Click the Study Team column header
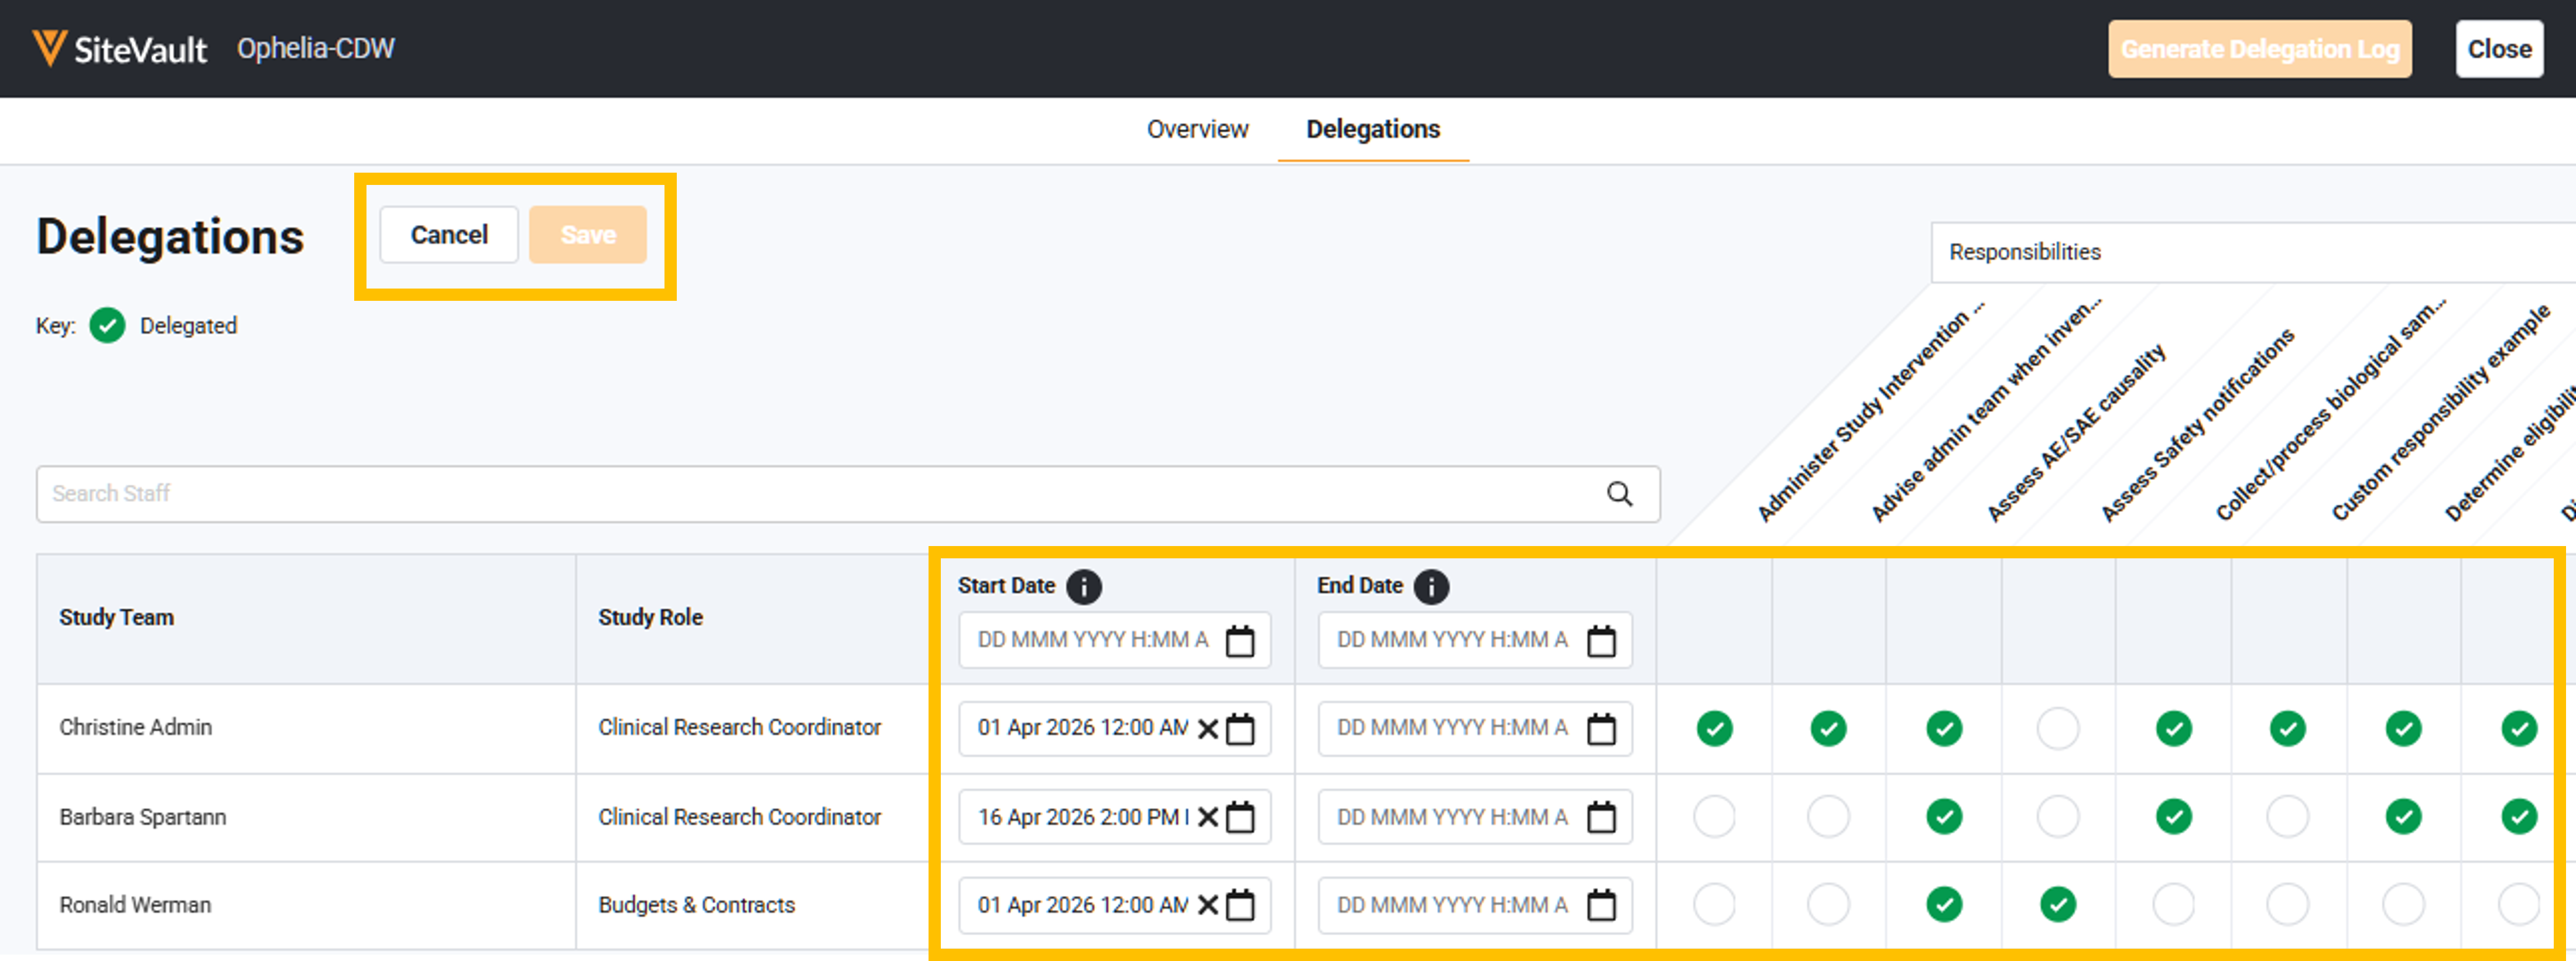Viewport: 2576px width, 961px height. point(116,618)
